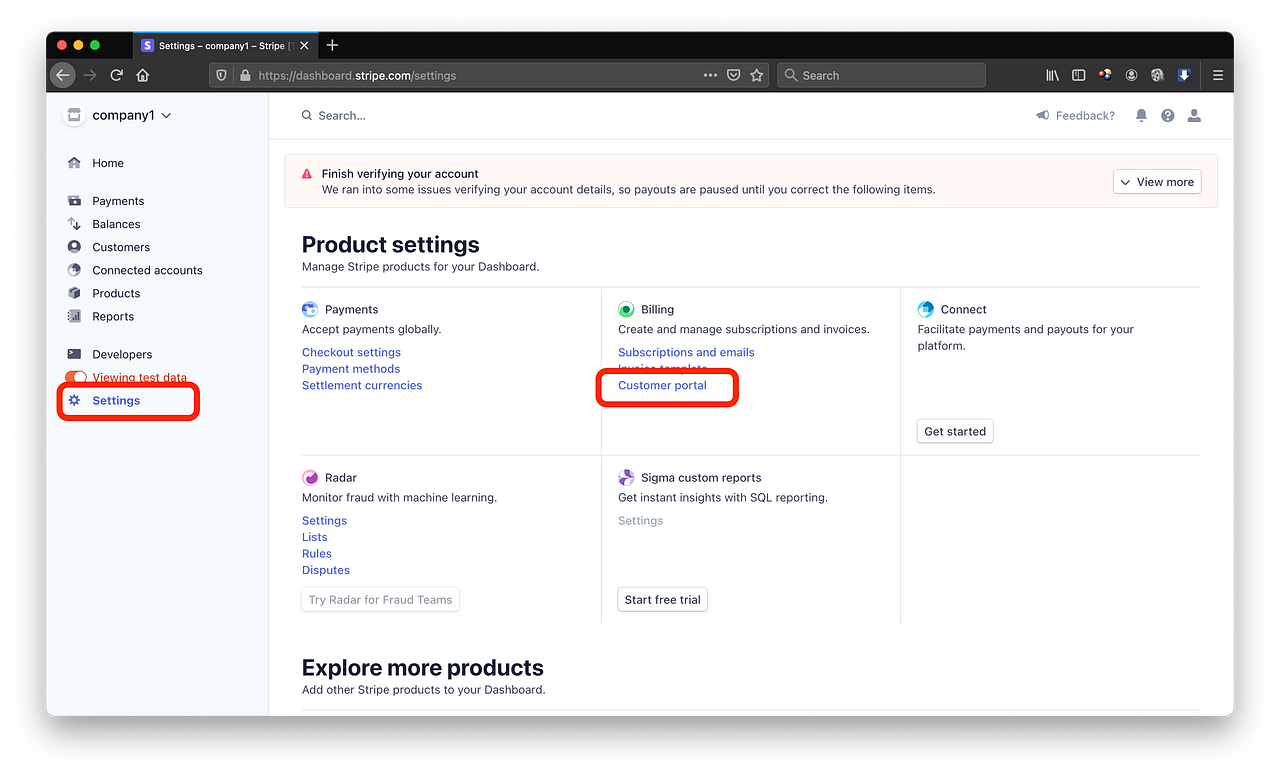Open the notifications bell icon
The width and height of the screenshot is (1280, 777).
tap(1140, 115)
